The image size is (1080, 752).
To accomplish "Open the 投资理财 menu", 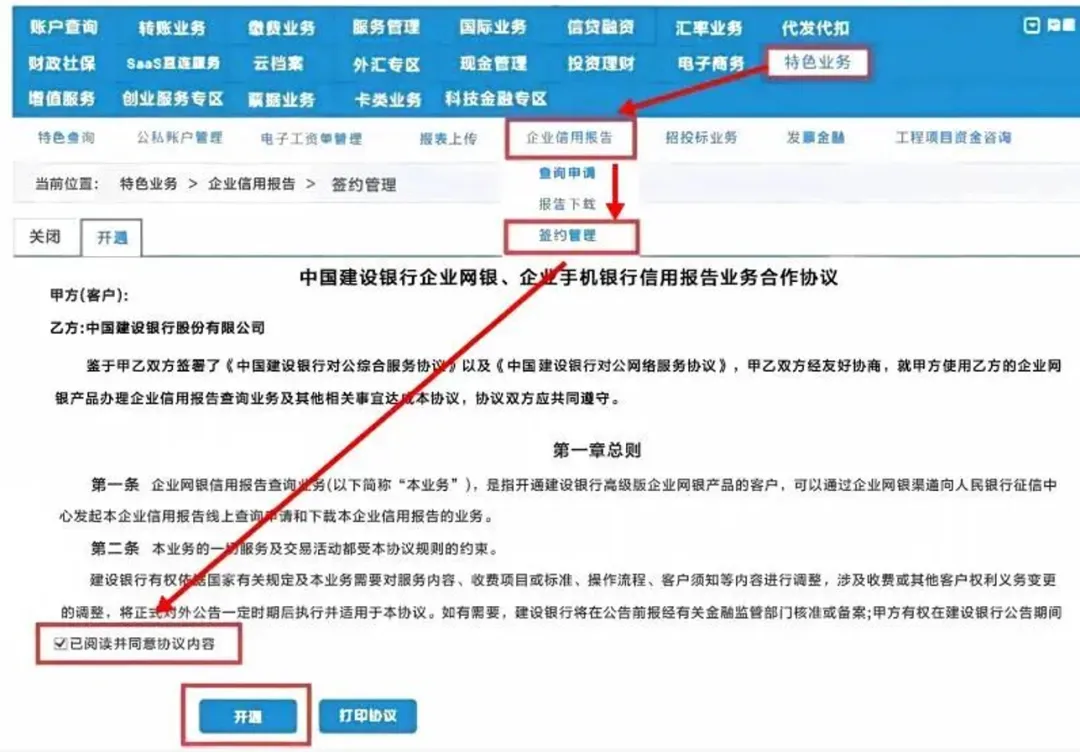I will [601, 63].
